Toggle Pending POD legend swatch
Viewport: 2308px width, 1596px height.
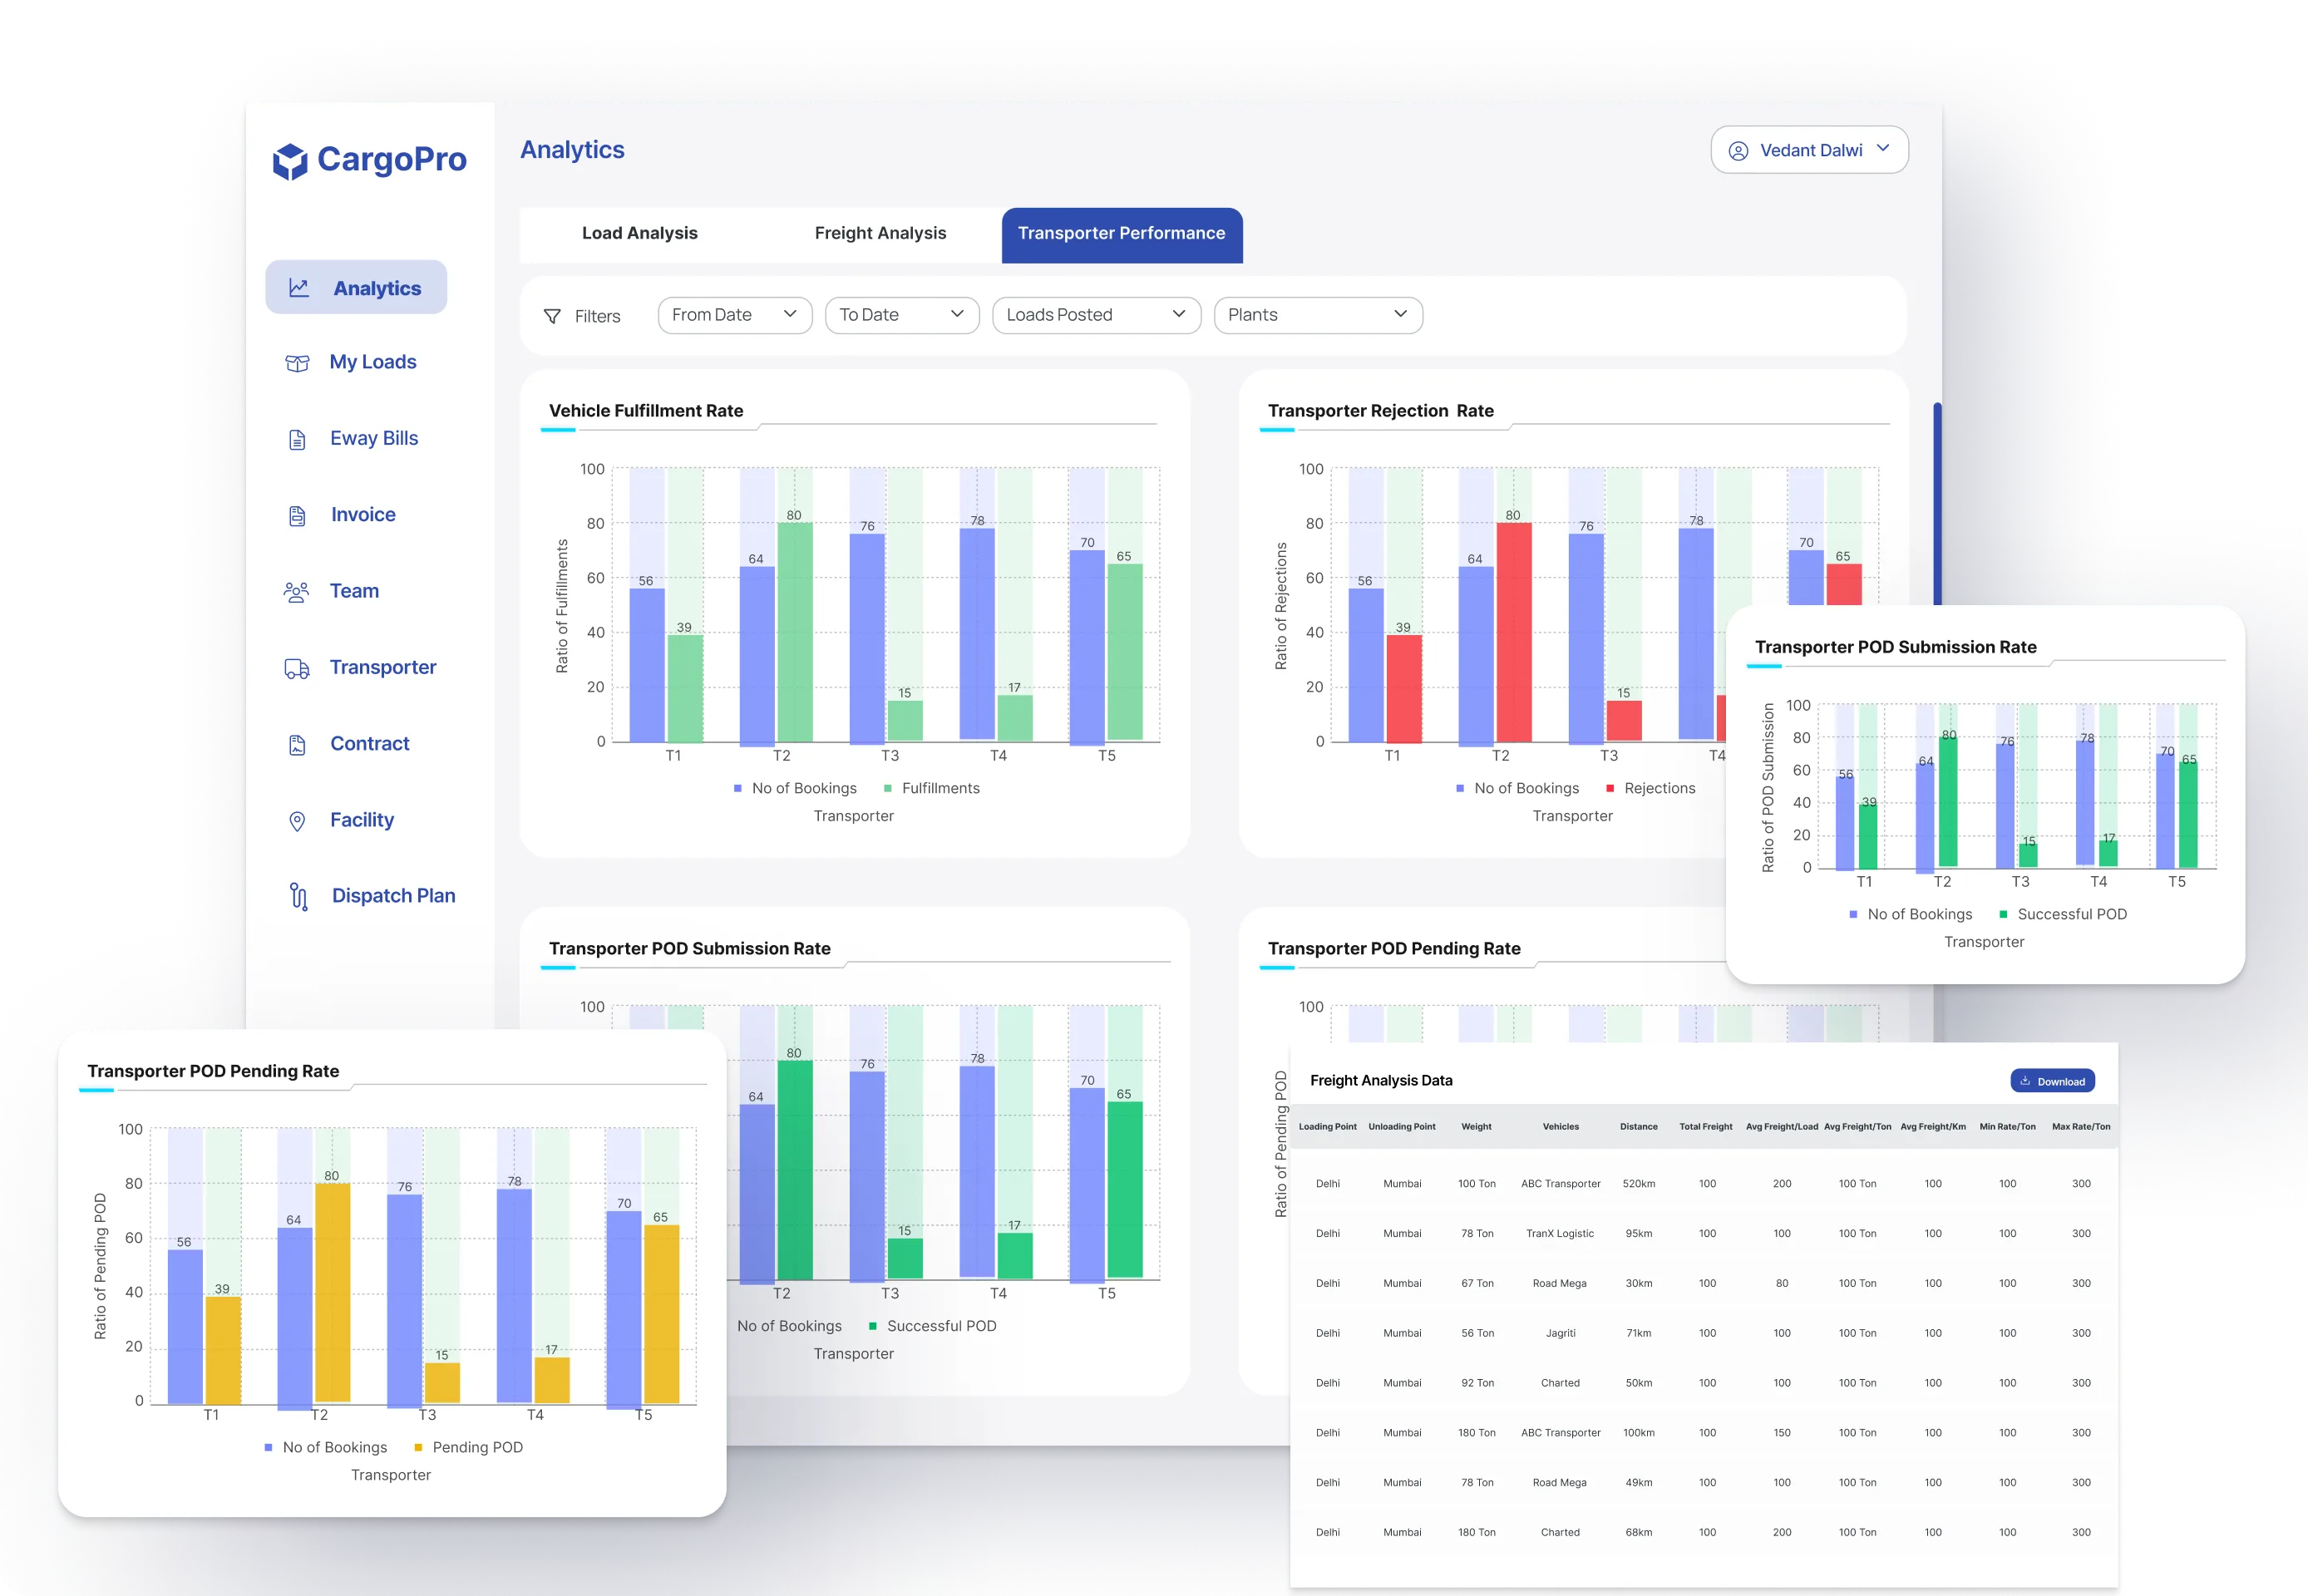[x=418, y=1448]
